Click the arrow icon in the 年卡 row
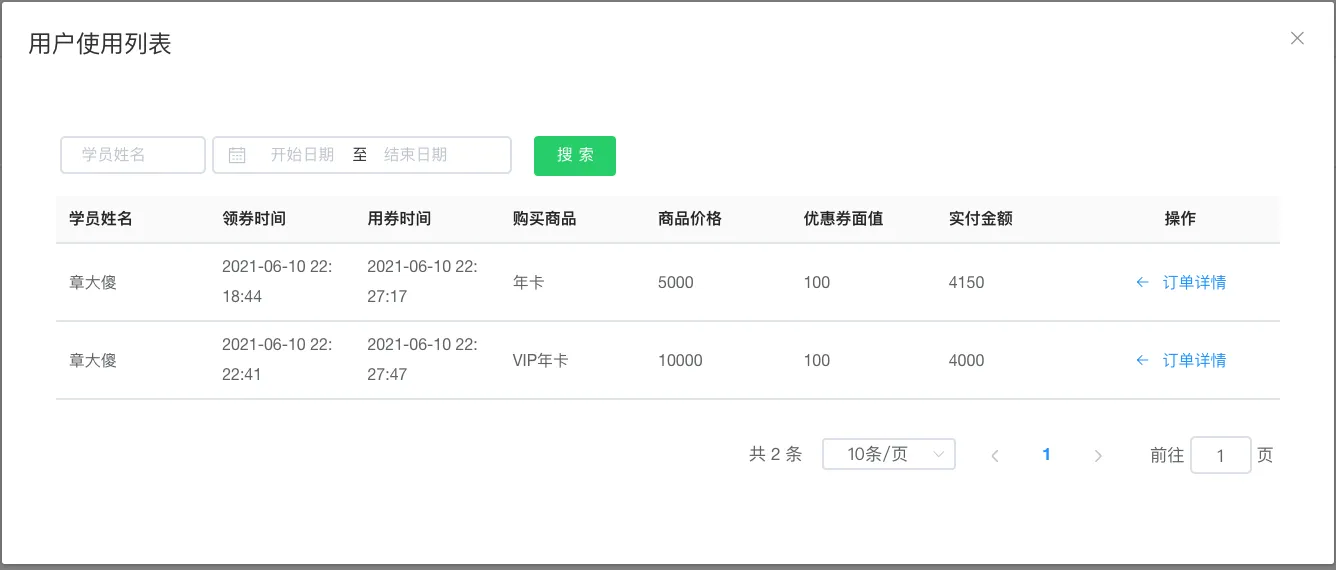The width and height of the screenshot is (1336, 570). pos(1142,282)
